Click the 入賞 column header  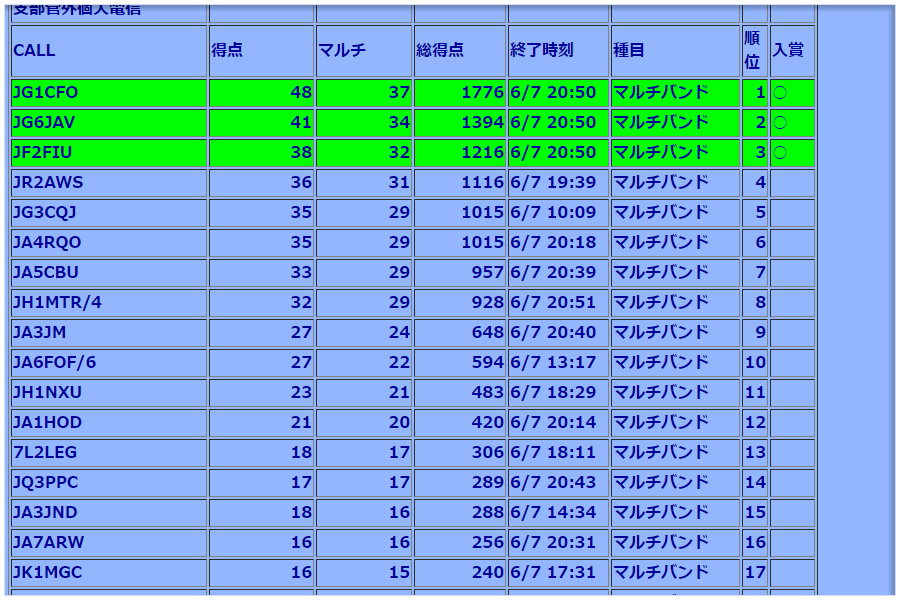pyautogui.click(x=788, y=51)
